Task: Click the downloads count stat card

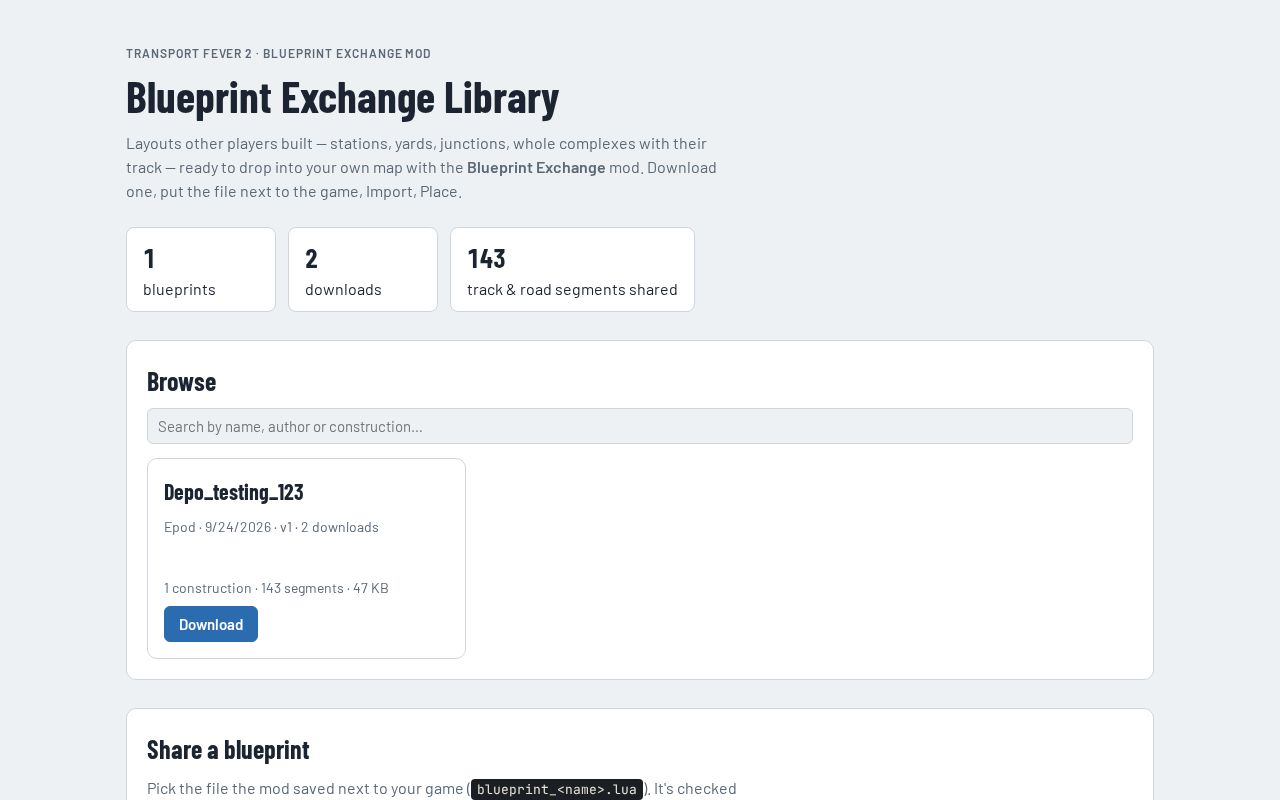Action: click(363, 270)
